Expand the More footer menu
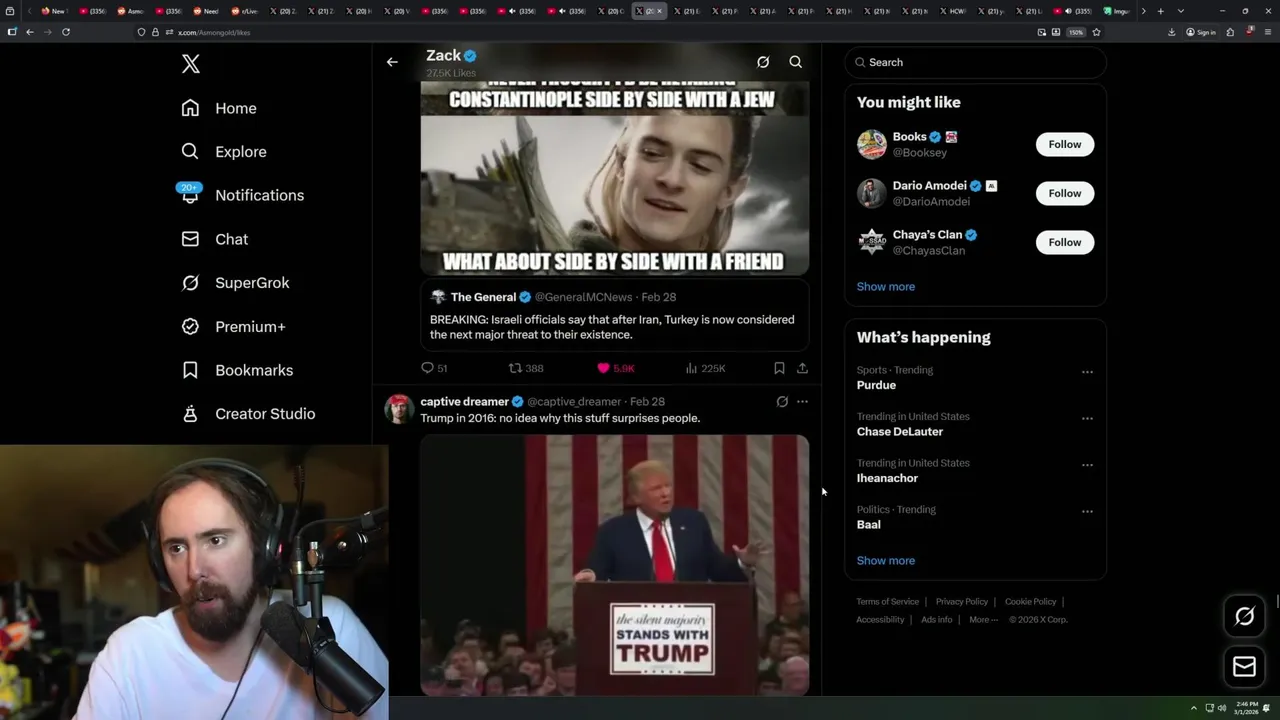This screenshot has height=720, width=1280. click(x=983, y=620)
